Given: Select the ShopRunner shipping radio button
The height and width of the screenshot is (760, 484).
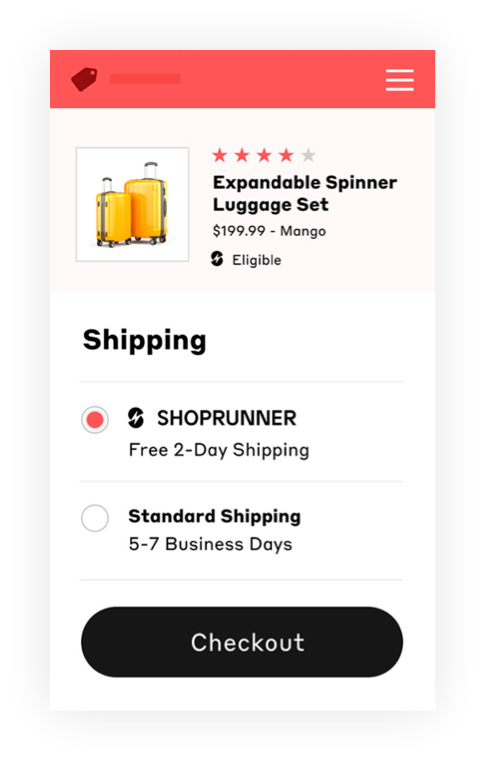Looking at the screenshot, I should (x=95, y=420).
